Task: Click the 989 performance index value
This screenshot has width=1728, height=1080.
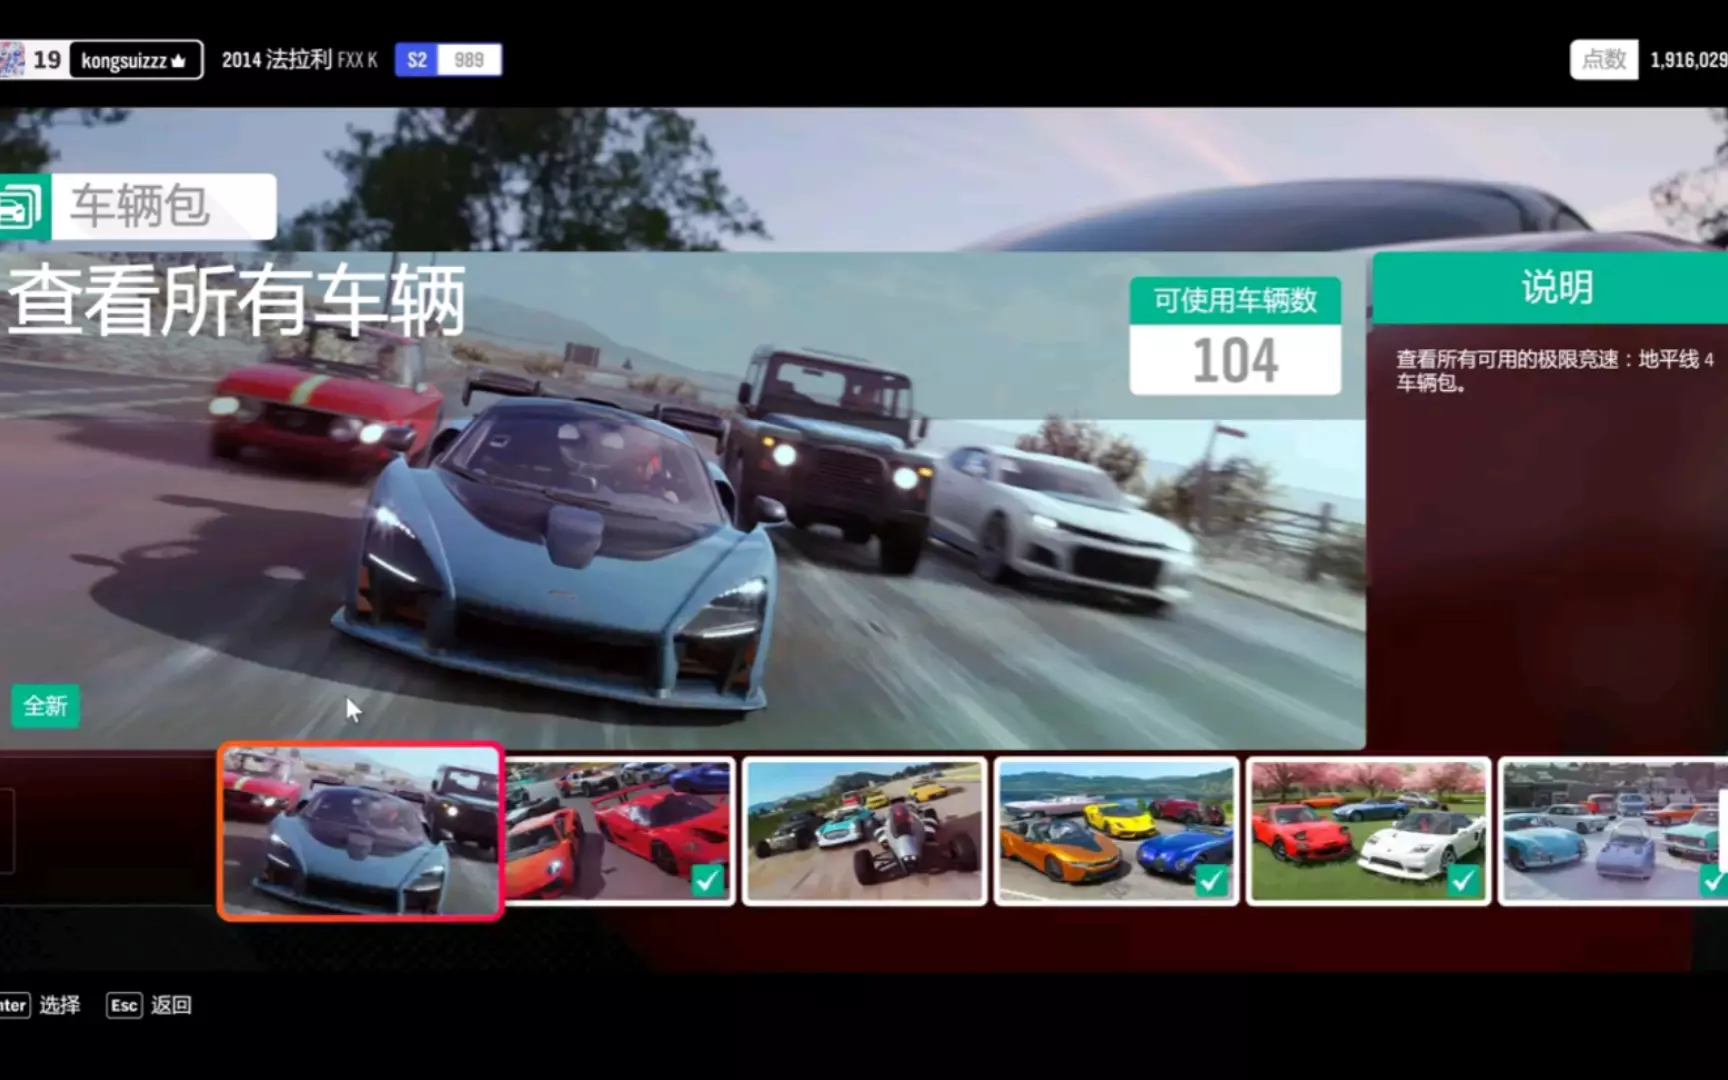Action: point(469,60)
